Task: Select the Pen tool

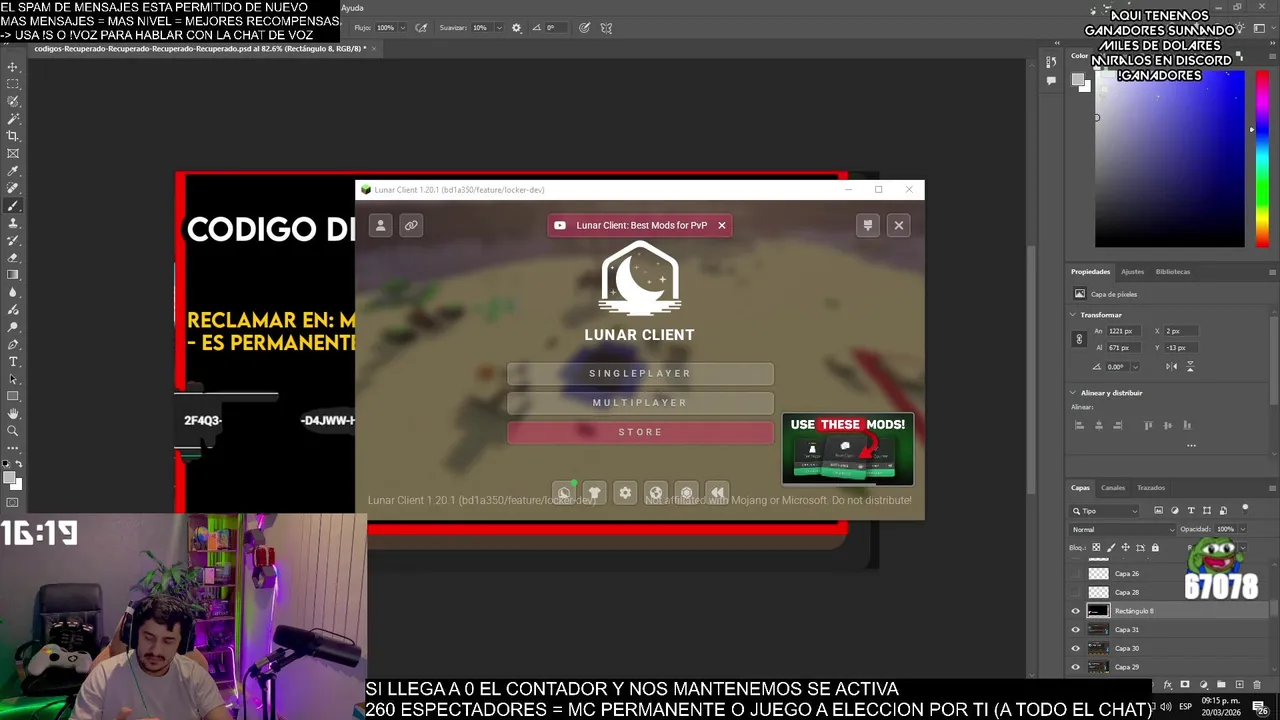Action: click(13, 344)
